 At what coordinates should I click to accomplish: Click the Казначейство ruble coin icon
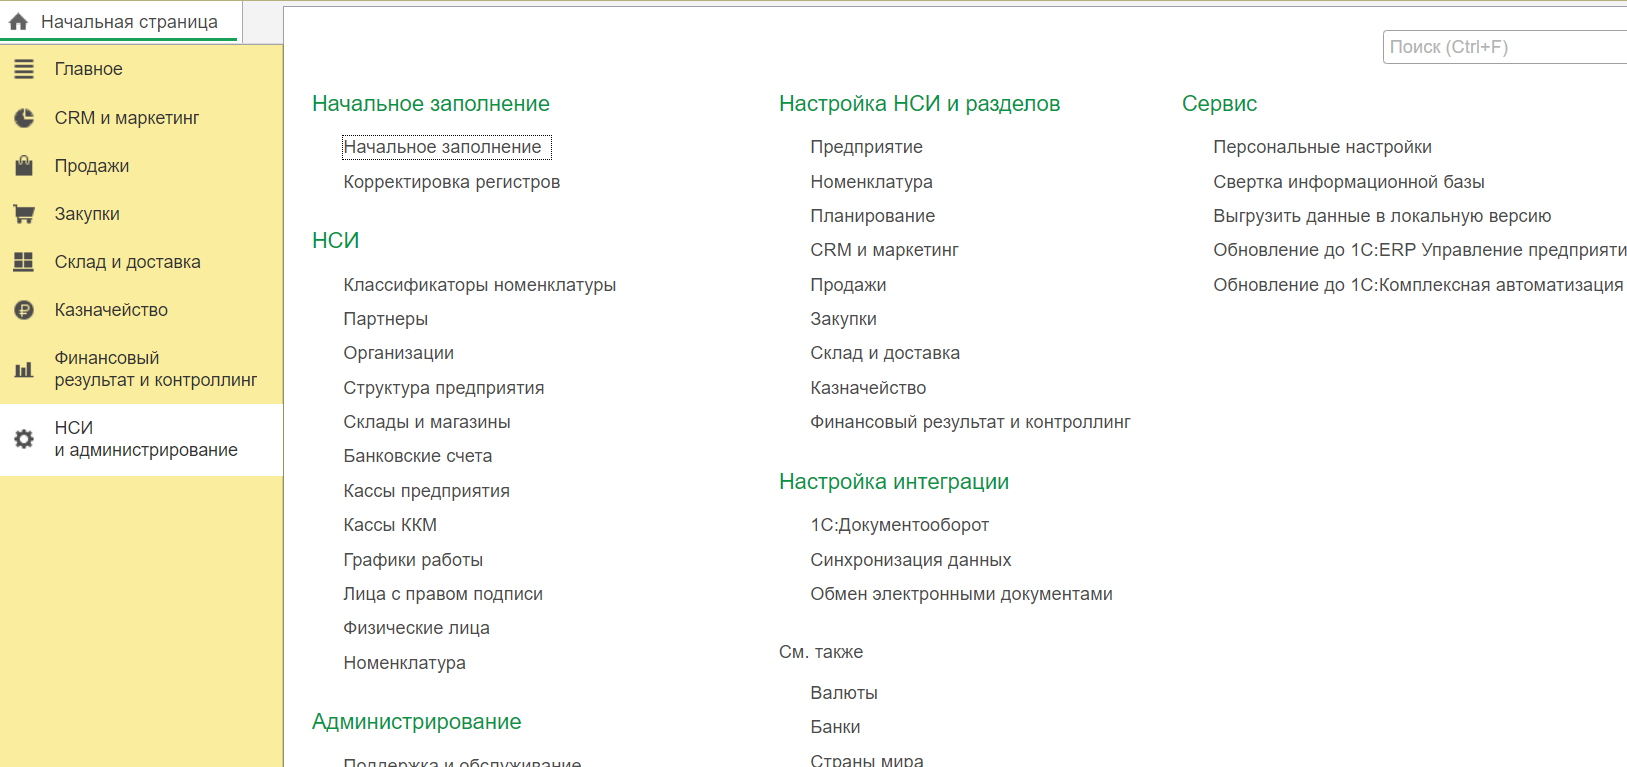point(24,310)
